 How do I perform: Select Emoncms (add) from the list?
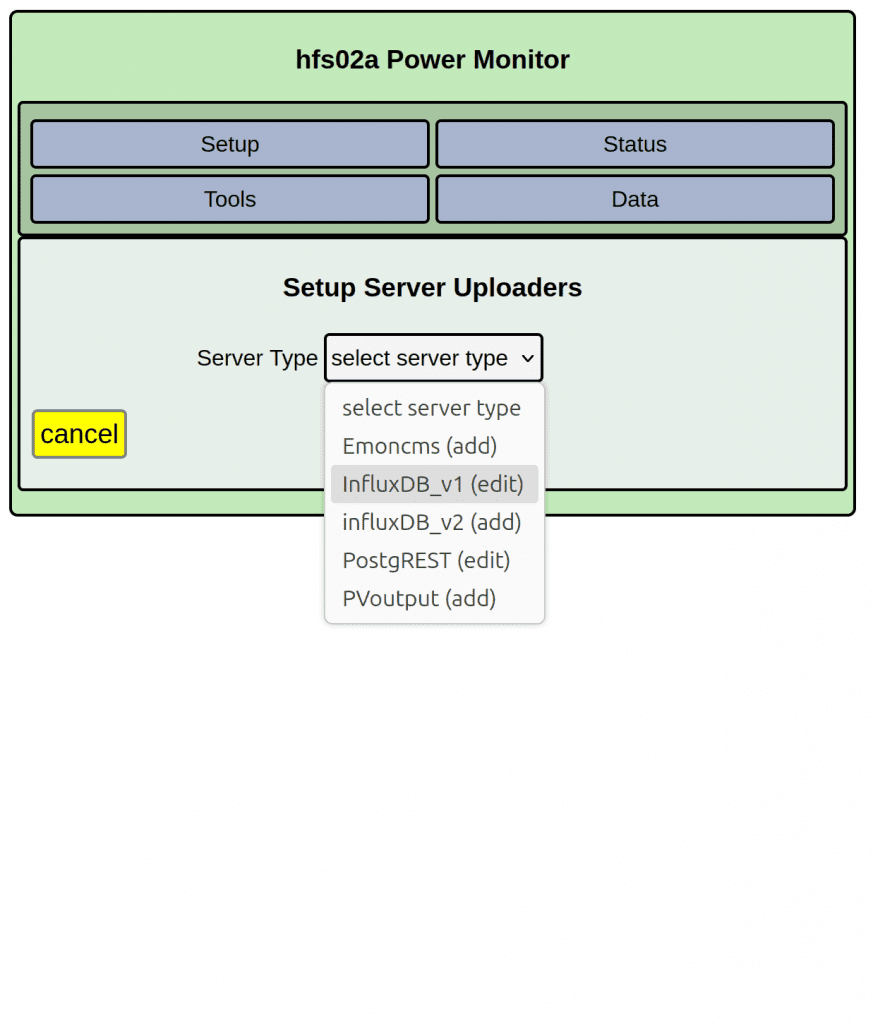pos(420,446)
